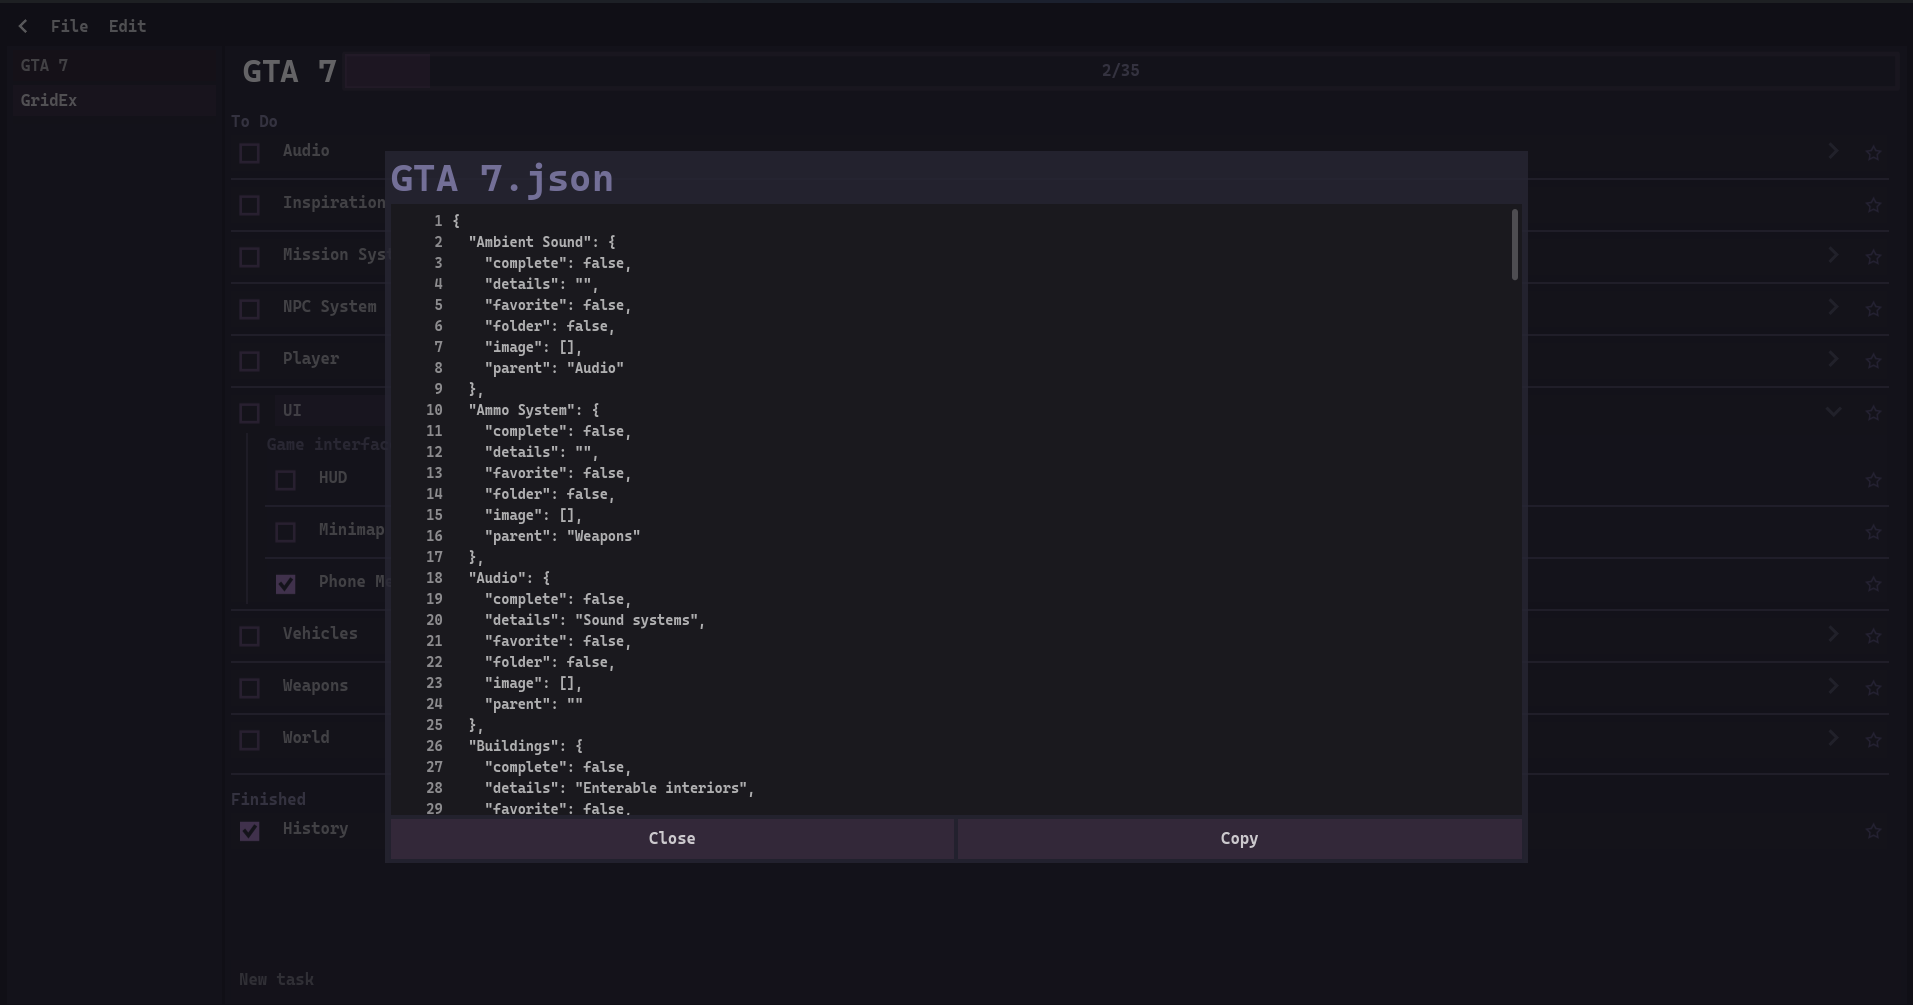Check the NPC System checkbox
This screenshot has height=1005, width=1913.
250,309
